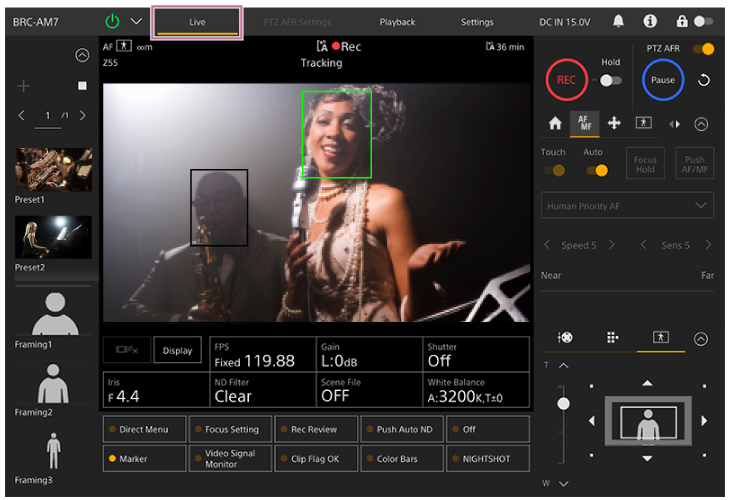Screen dimensions: 730x500
Task: Toggle the PTZ AFR switch
Action: pos(703,48)
